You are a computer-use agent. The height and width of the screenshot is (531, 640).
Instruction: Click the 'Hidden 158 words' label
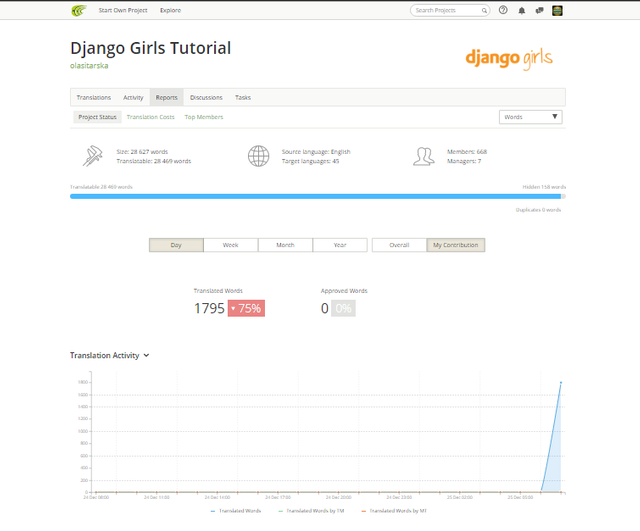(x=544, y=187)
